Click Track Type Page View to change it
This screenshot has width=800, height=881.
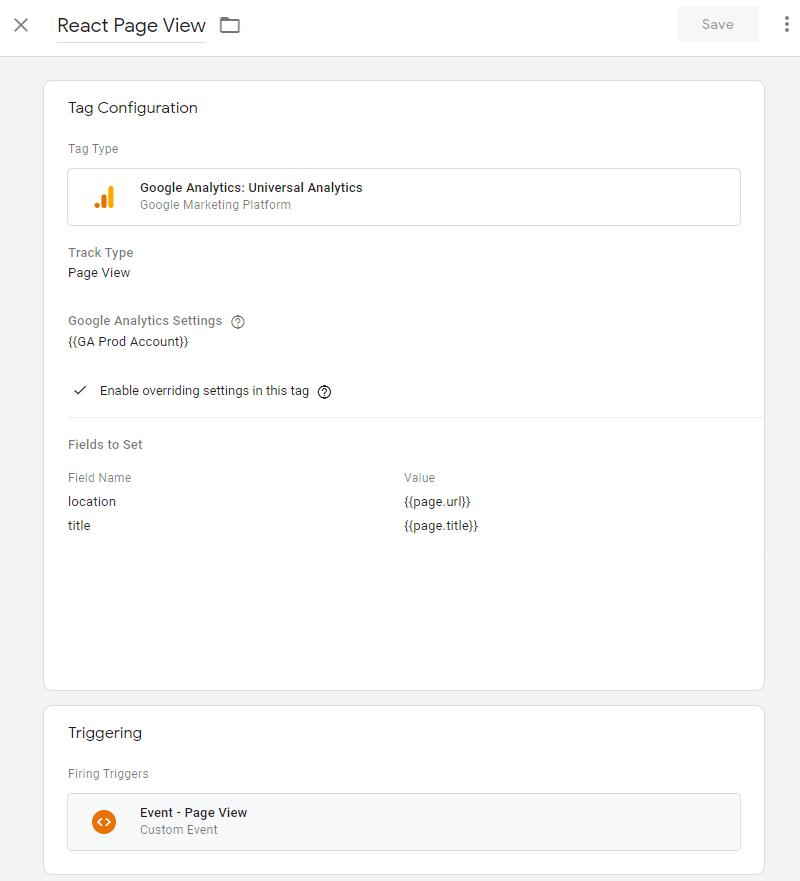(98, 272)
